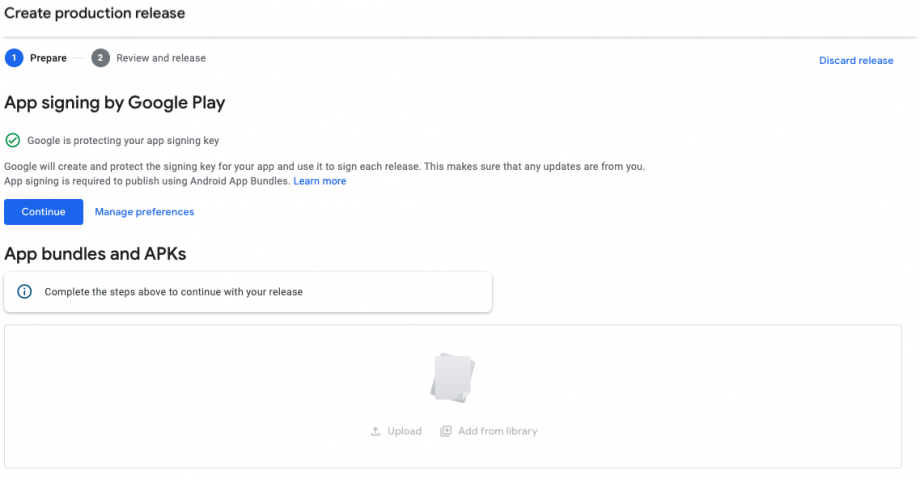Choose the Add from library text
This screenshot has width=920, height=479.
pos(497,431)
